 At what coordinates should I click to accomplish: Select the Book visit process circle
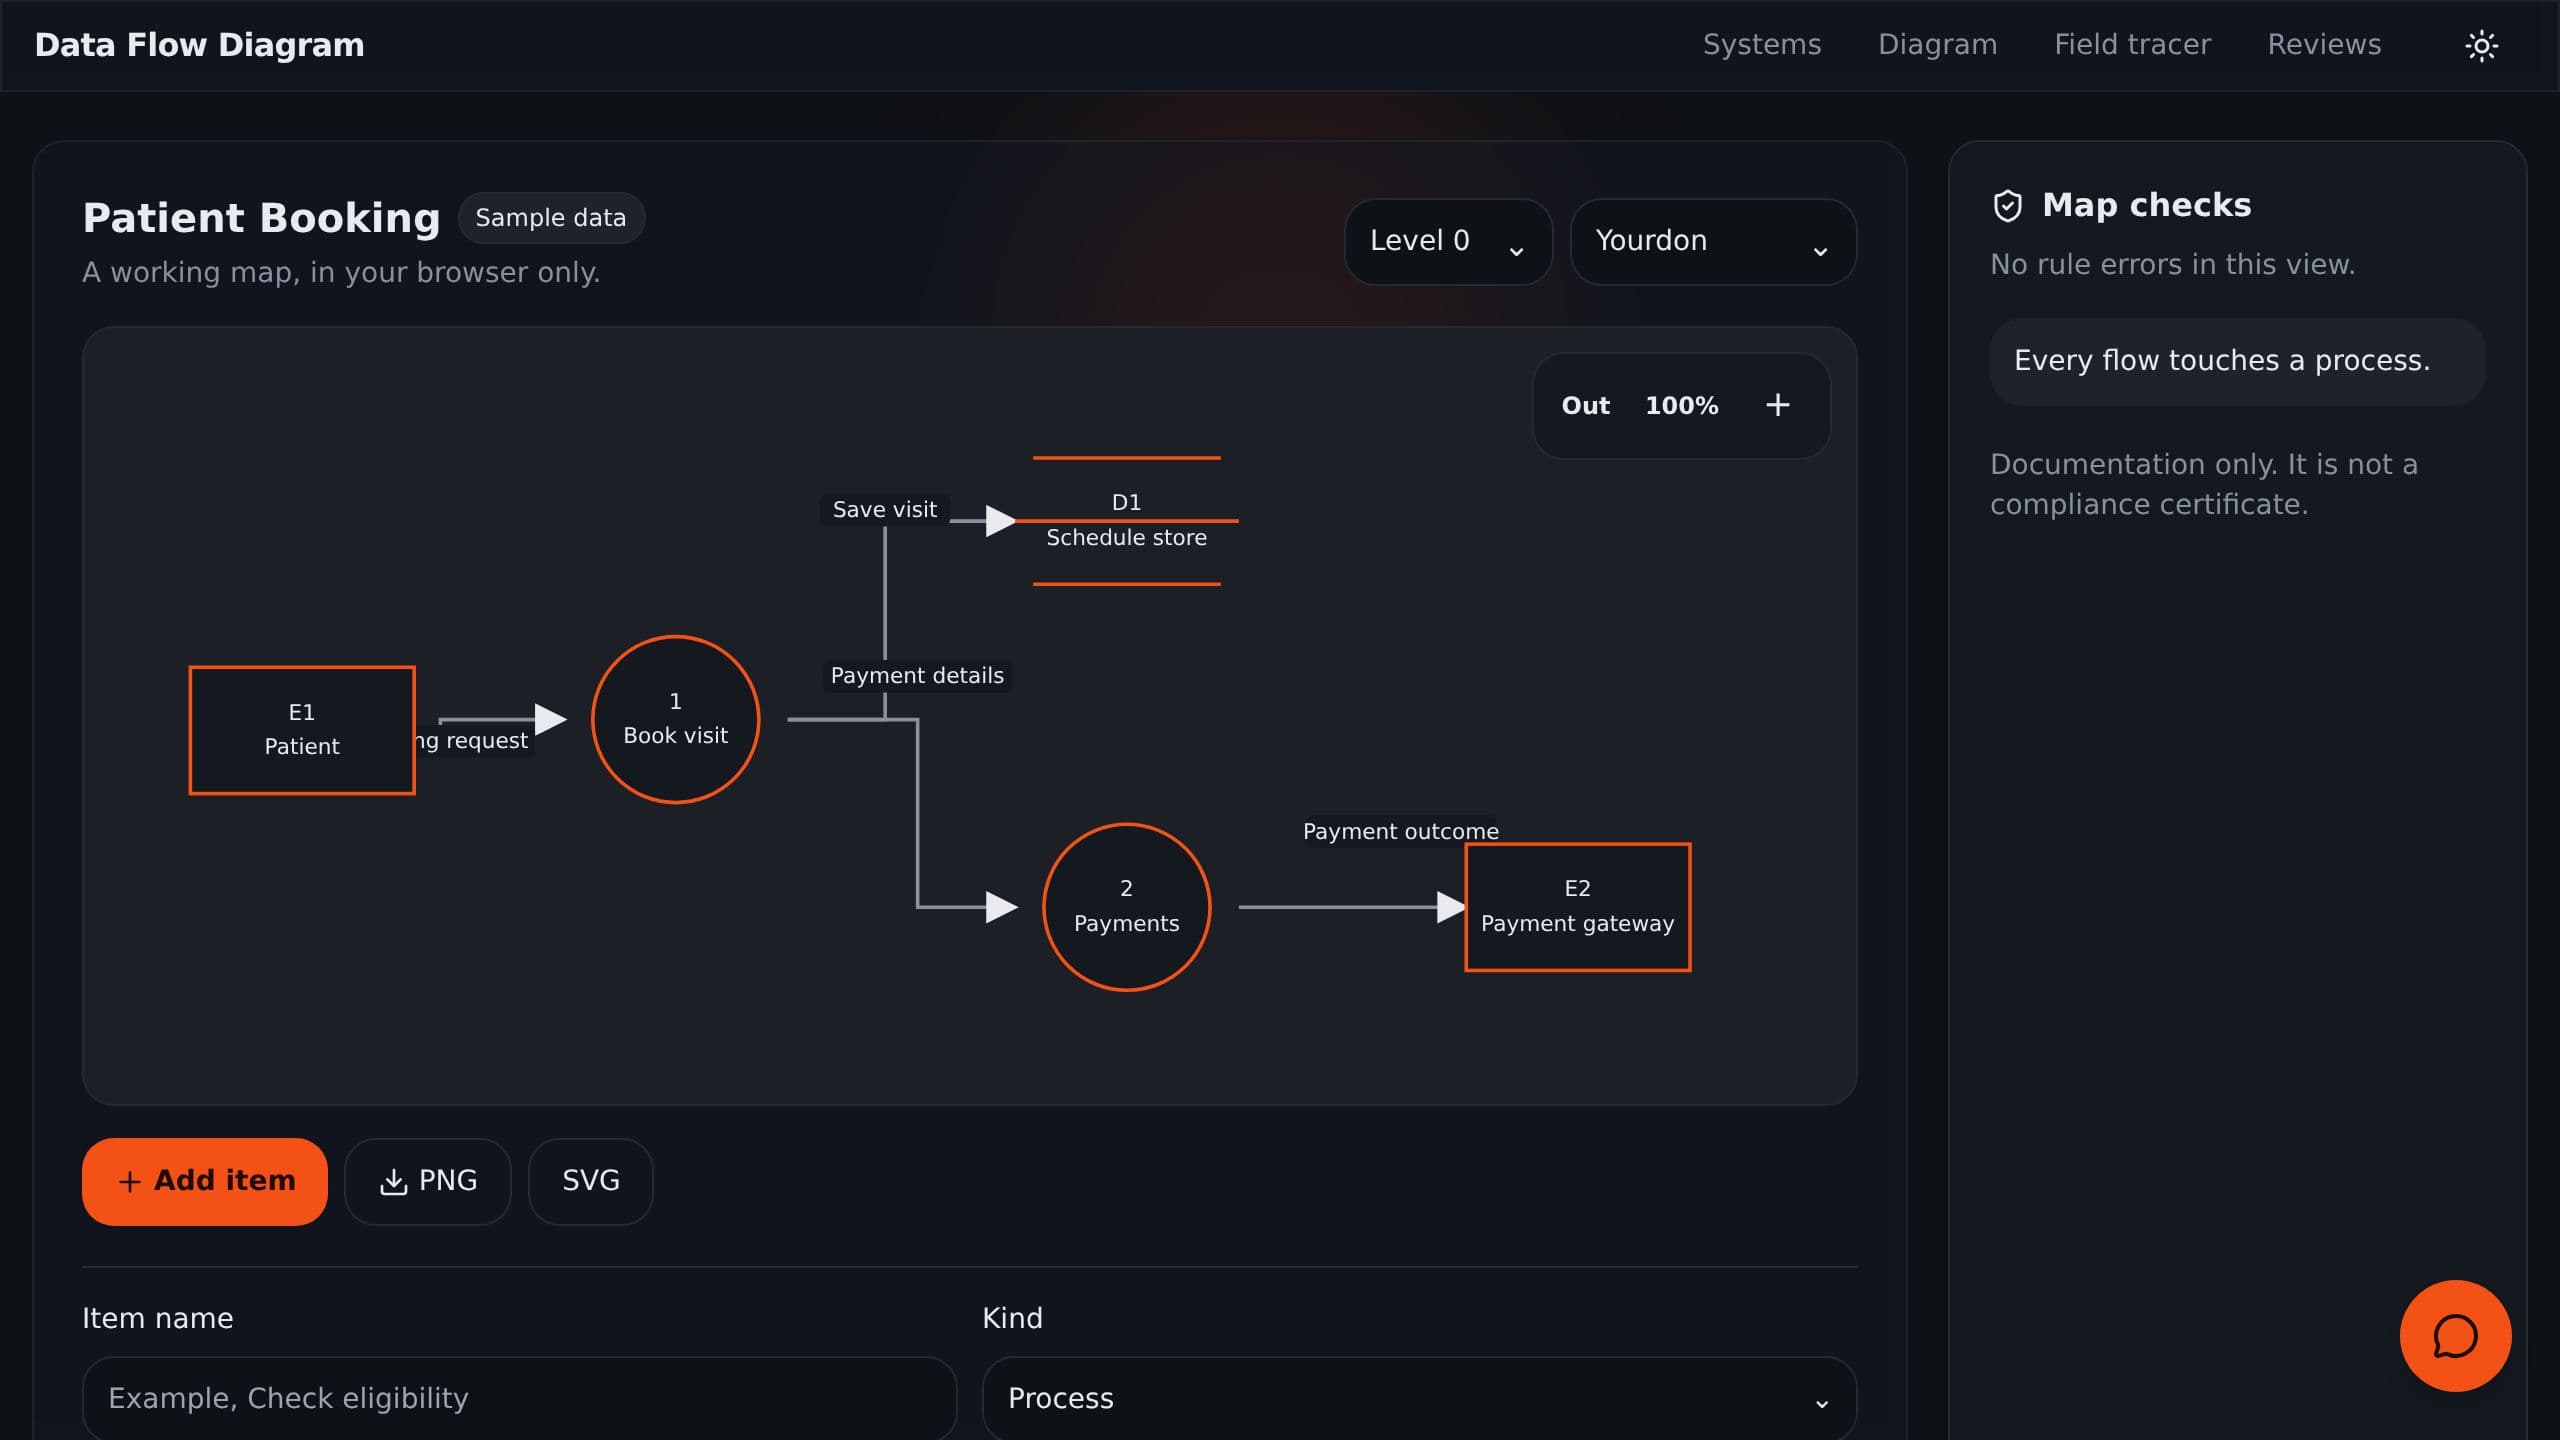point(675,719)
